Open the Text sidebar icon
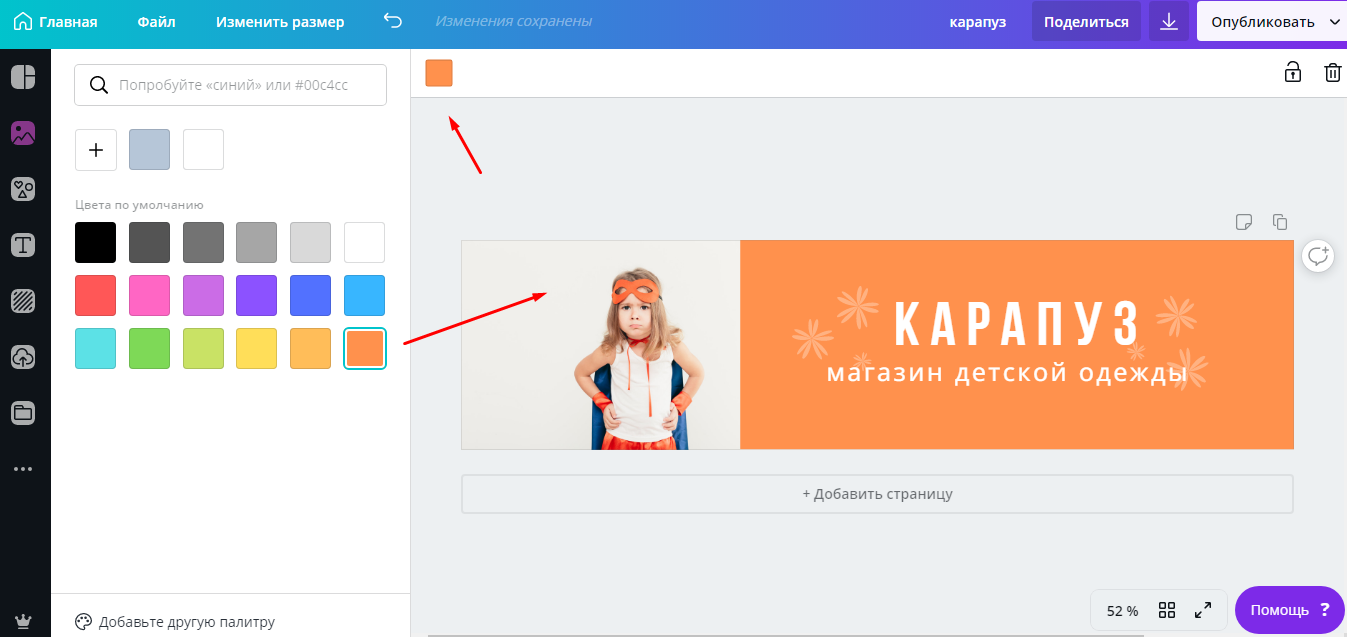Viewport: 1347px width, 637px height. tap(23, 245)
